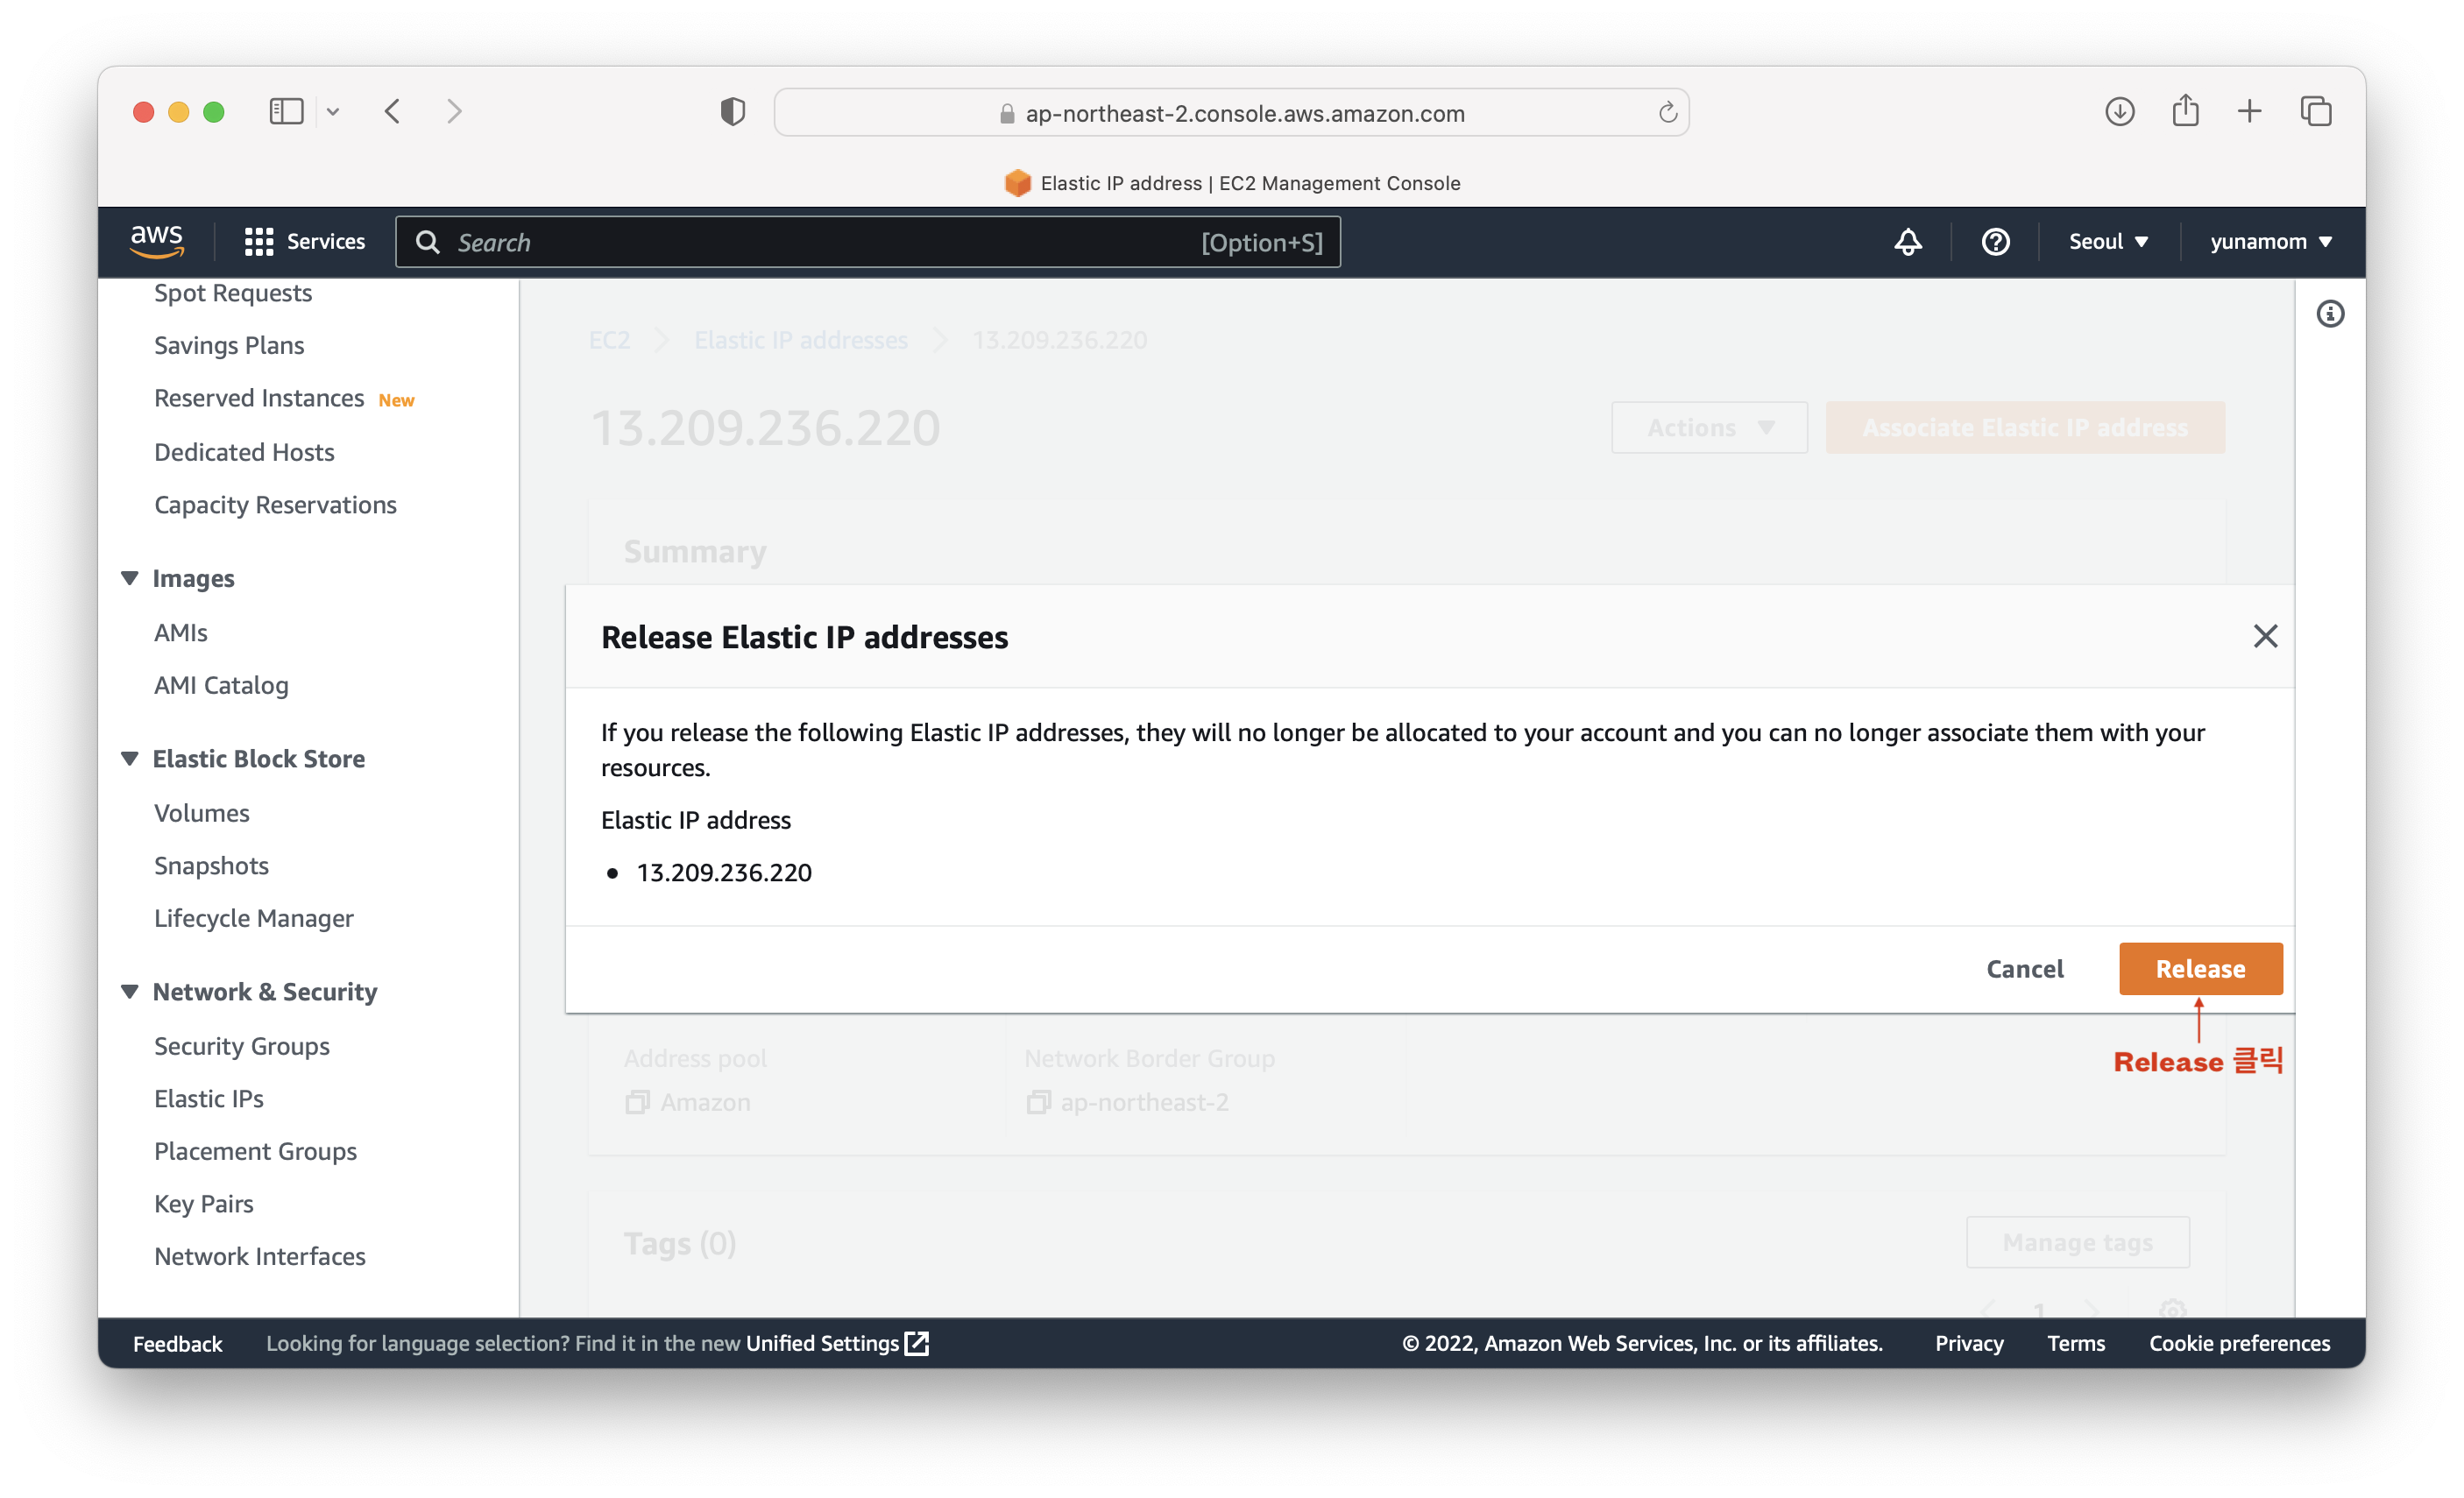Open Safari downloads icon

[2119, 111]
